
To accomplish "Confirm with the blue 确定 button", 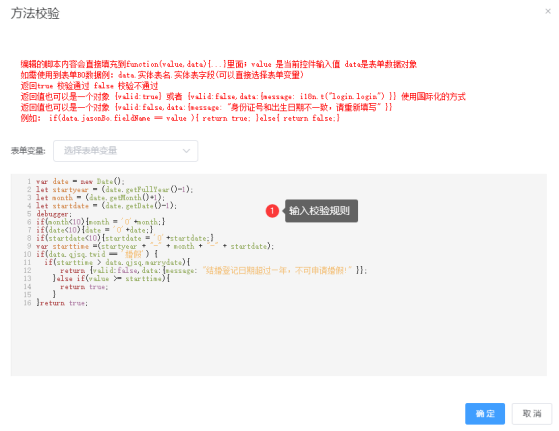I will pyautogui.click(x=485, y=414).
